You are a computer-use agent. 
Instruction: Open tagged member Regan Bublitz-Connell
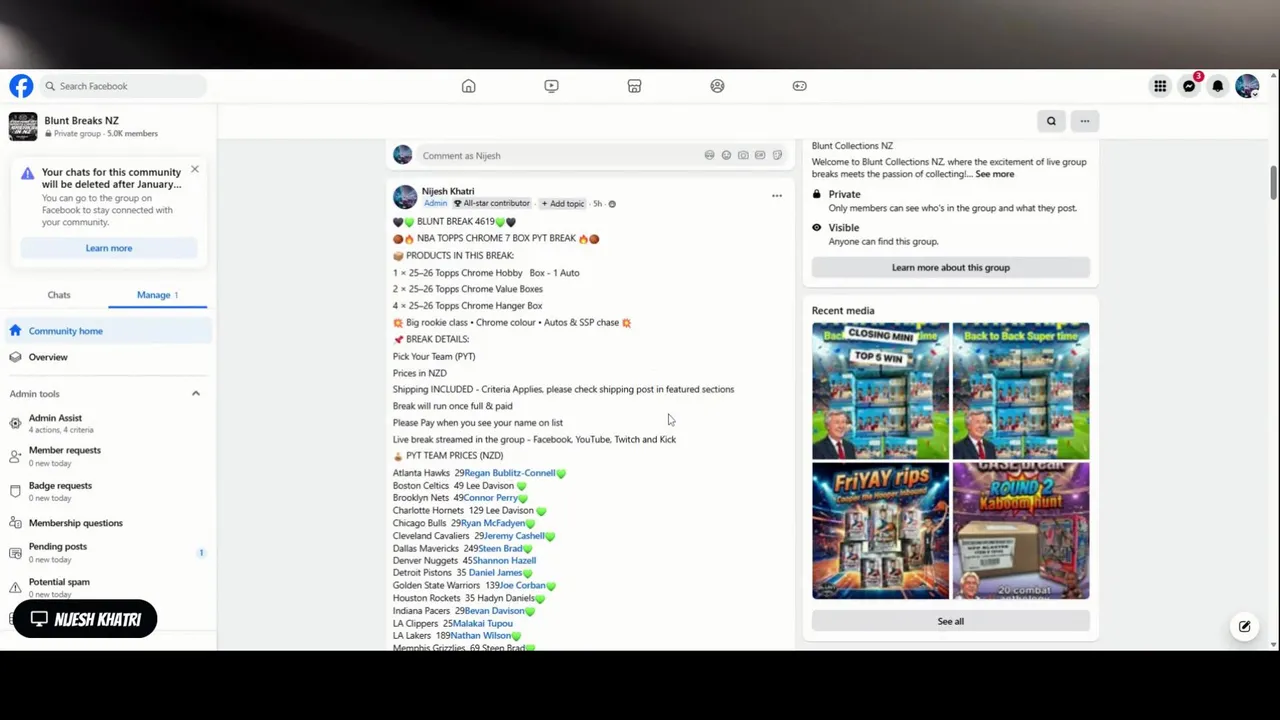(509, 473)
